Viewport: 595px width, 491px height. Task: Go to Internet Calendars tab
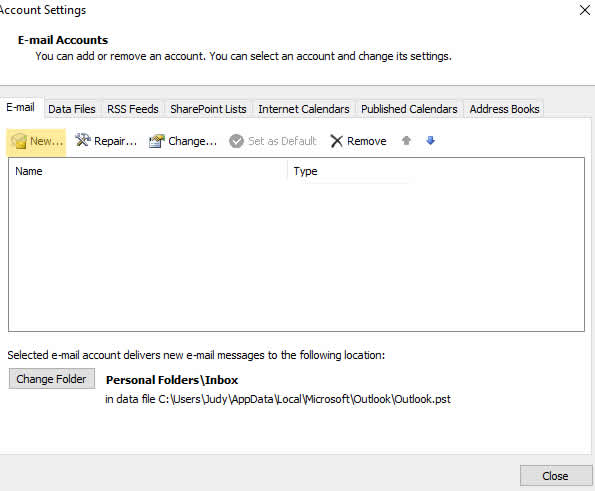(x=304, y=109)
